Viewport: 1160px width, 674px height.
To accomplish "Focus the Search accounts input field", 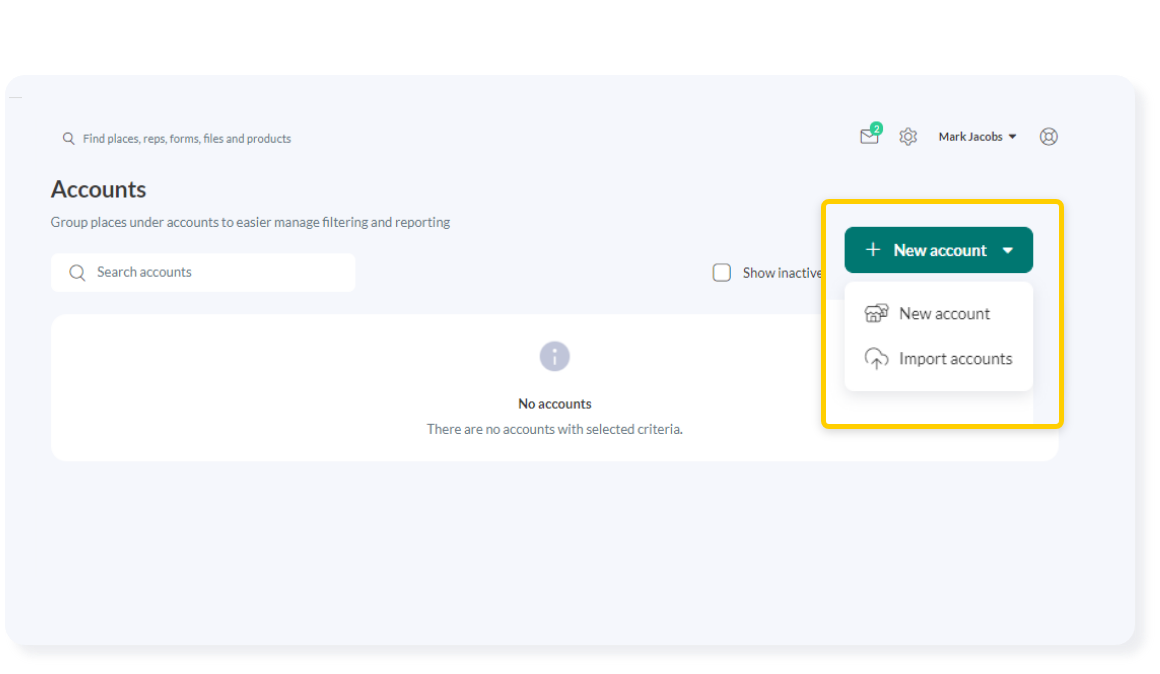I will point(203,272).
